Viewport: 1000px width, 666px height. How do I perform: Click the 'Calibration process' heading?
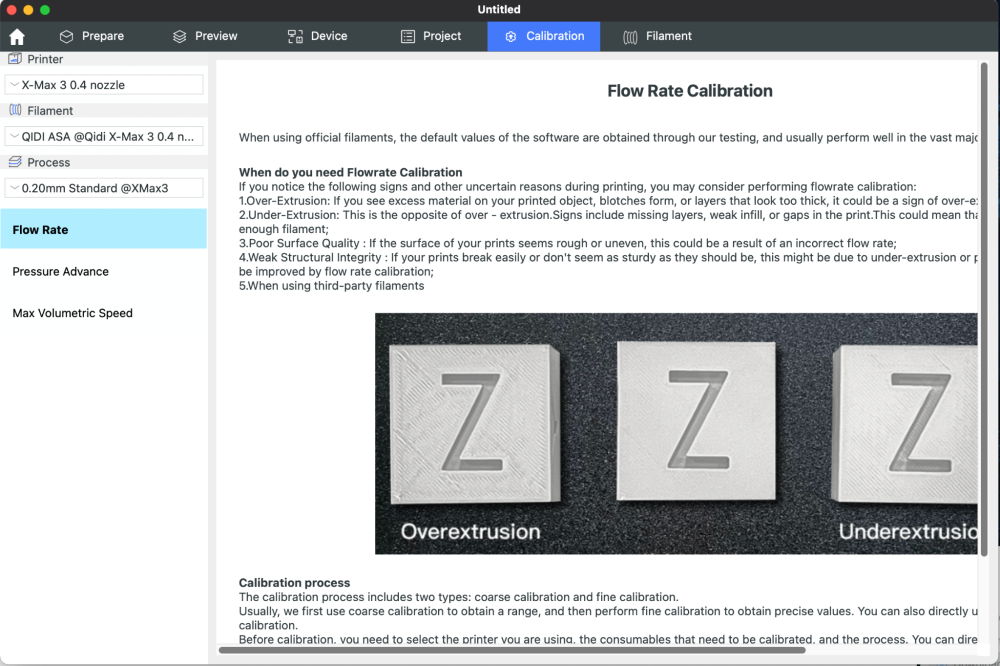click(294, 582)
